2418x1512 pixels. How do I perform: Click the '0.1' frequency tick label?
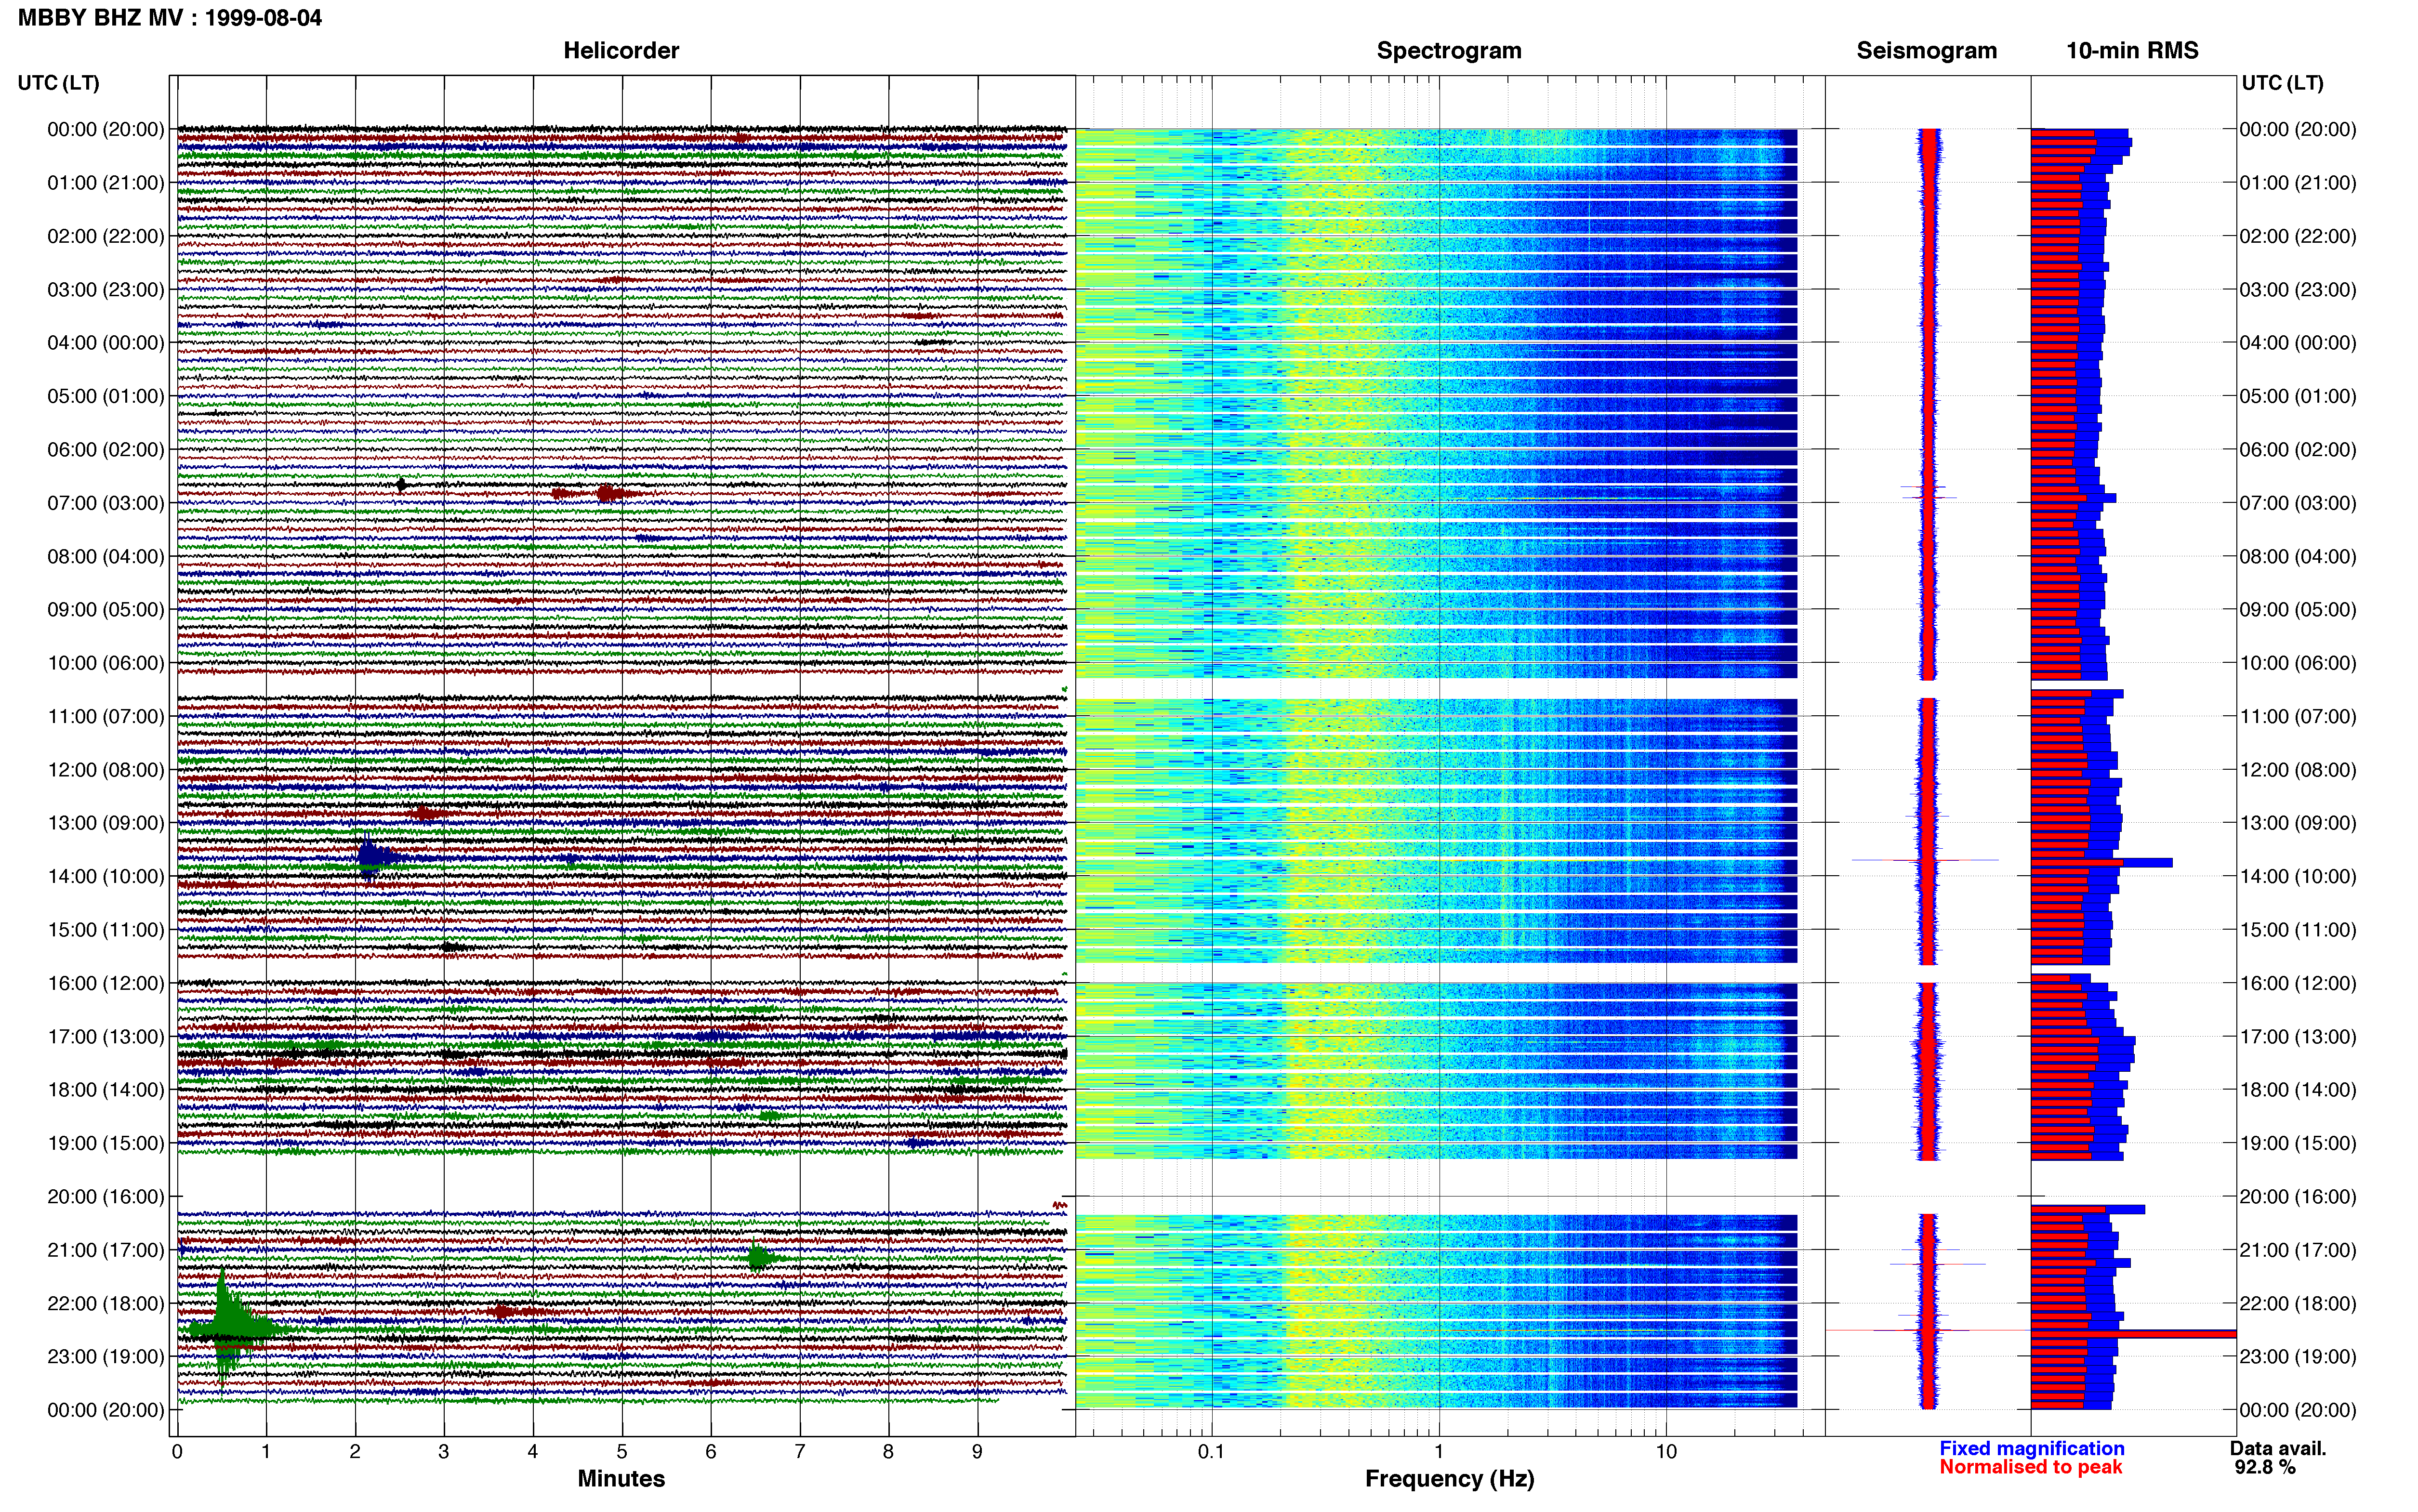coord(1211,1451)
